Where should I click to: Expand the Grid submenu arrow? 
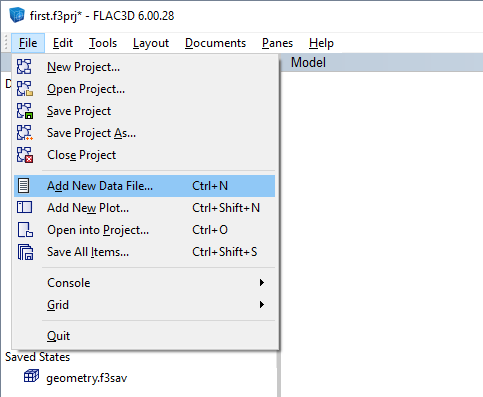point(262,305)
